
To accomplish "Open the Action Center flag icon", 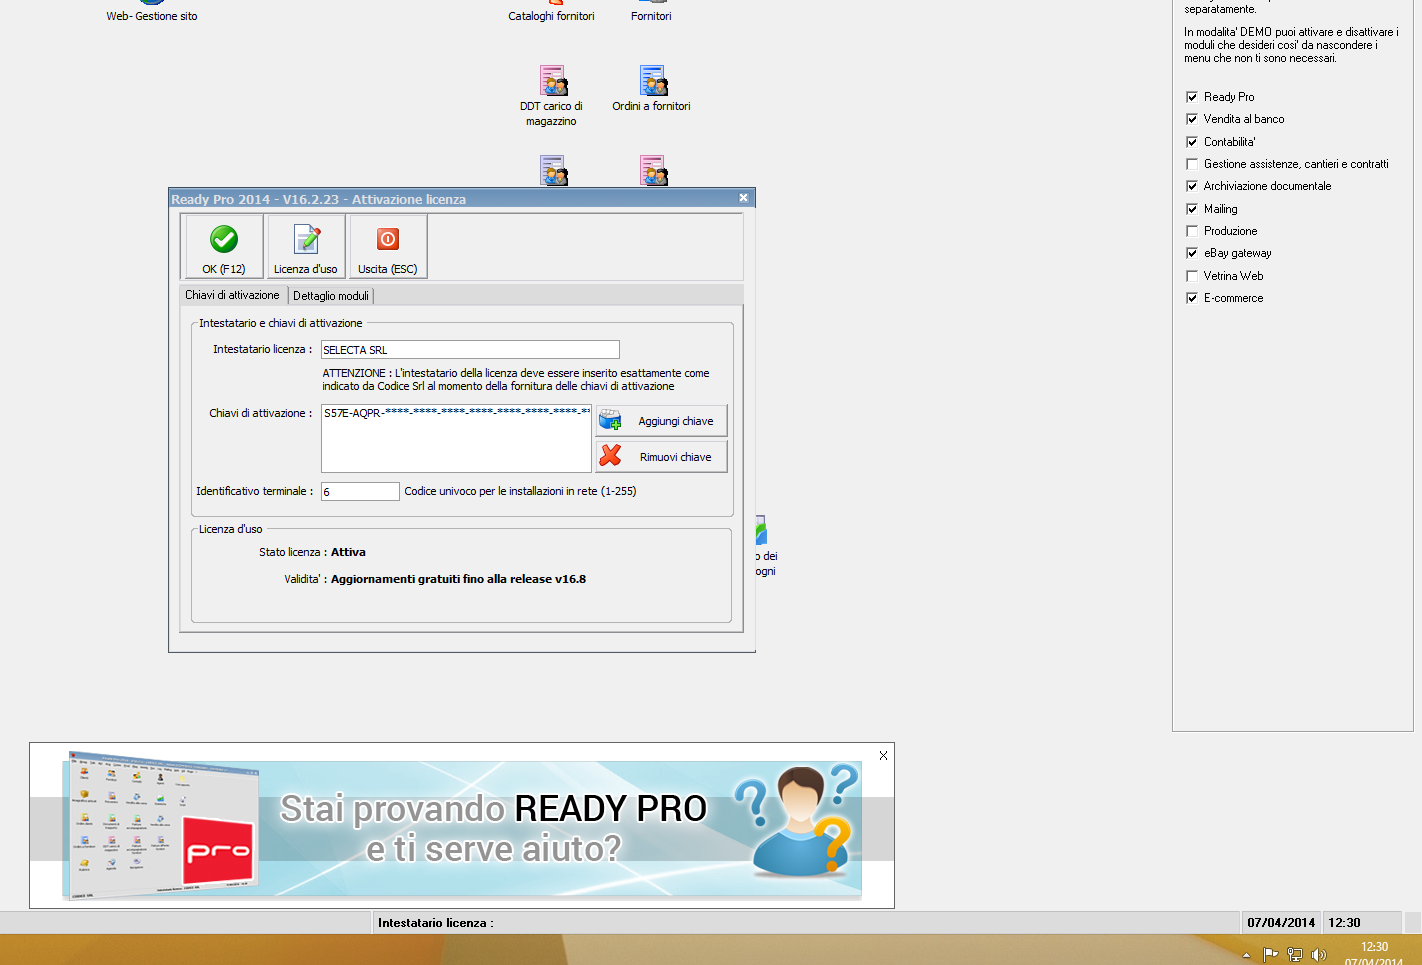I will pyautogui.click(x=1271, y=955).
